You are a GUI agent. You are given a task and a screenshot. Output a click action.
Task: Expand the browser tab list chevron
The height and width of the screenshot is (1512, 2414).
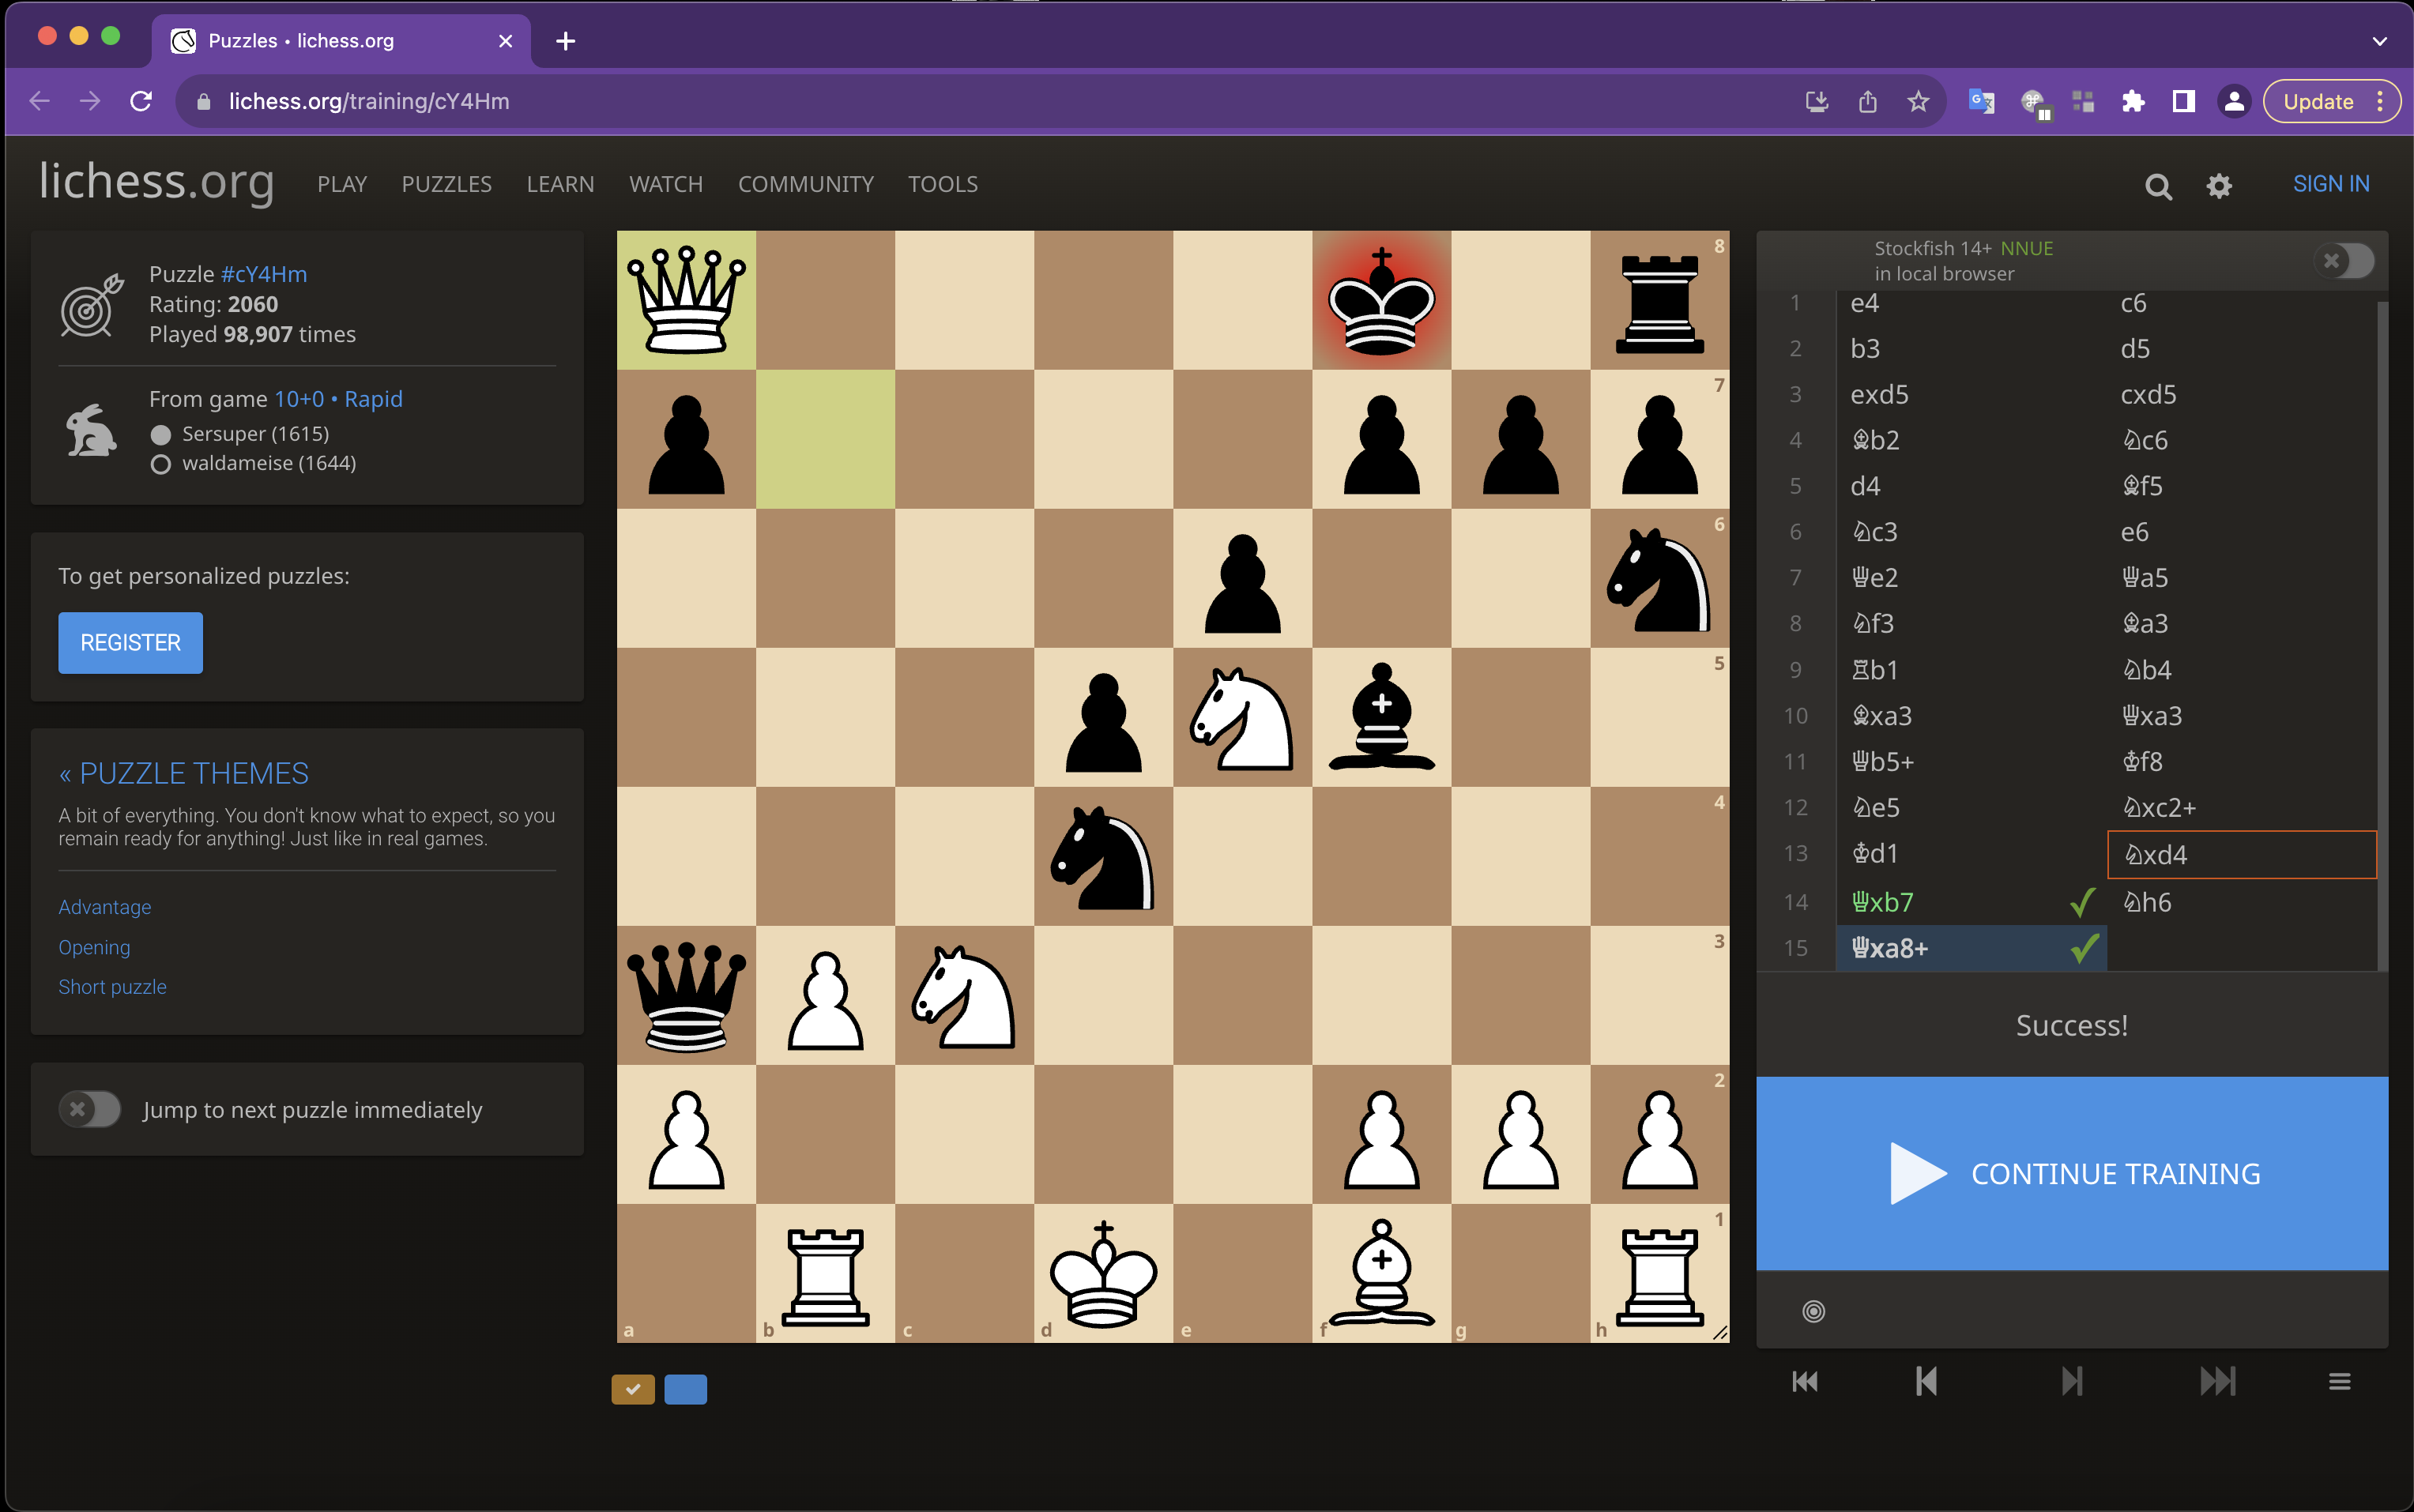(x=2379, y=41)
